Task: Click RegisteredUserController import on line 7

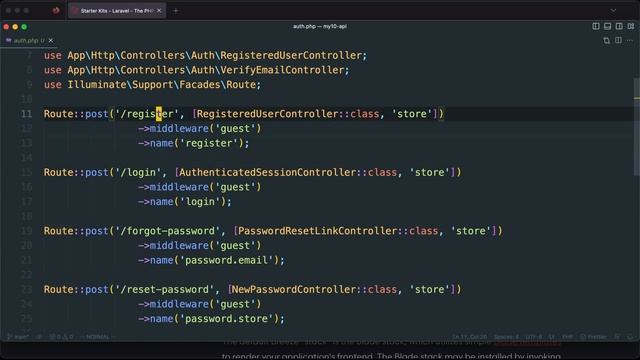Action: [x=205, y=56]
